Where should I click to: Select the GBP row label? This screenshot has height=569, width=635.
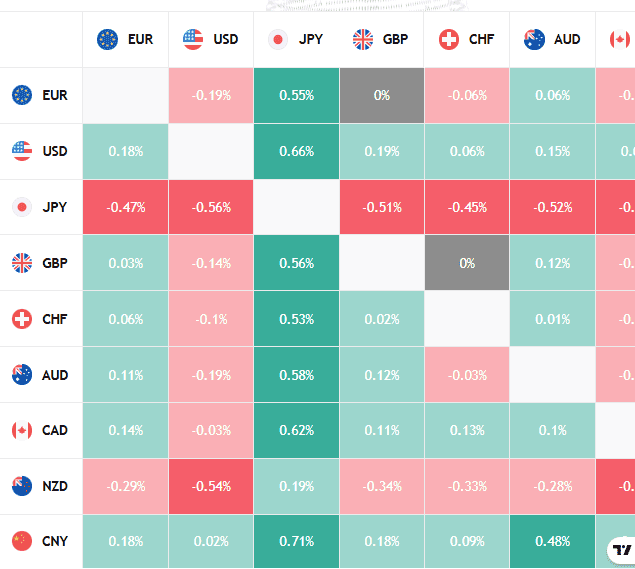tap(55, 263)
